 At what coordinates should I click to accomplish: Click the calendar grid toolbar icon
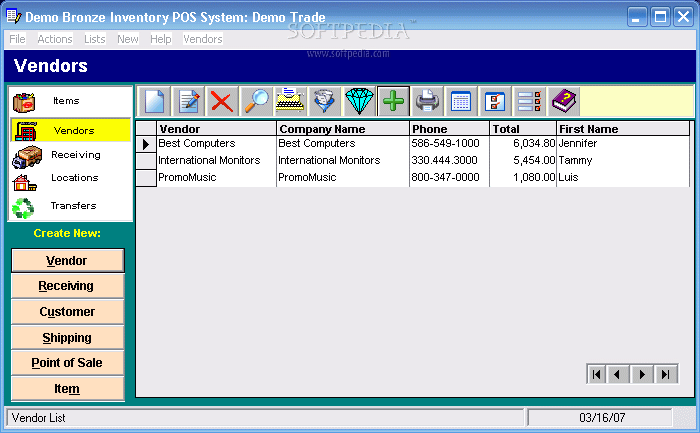(461, 101)
